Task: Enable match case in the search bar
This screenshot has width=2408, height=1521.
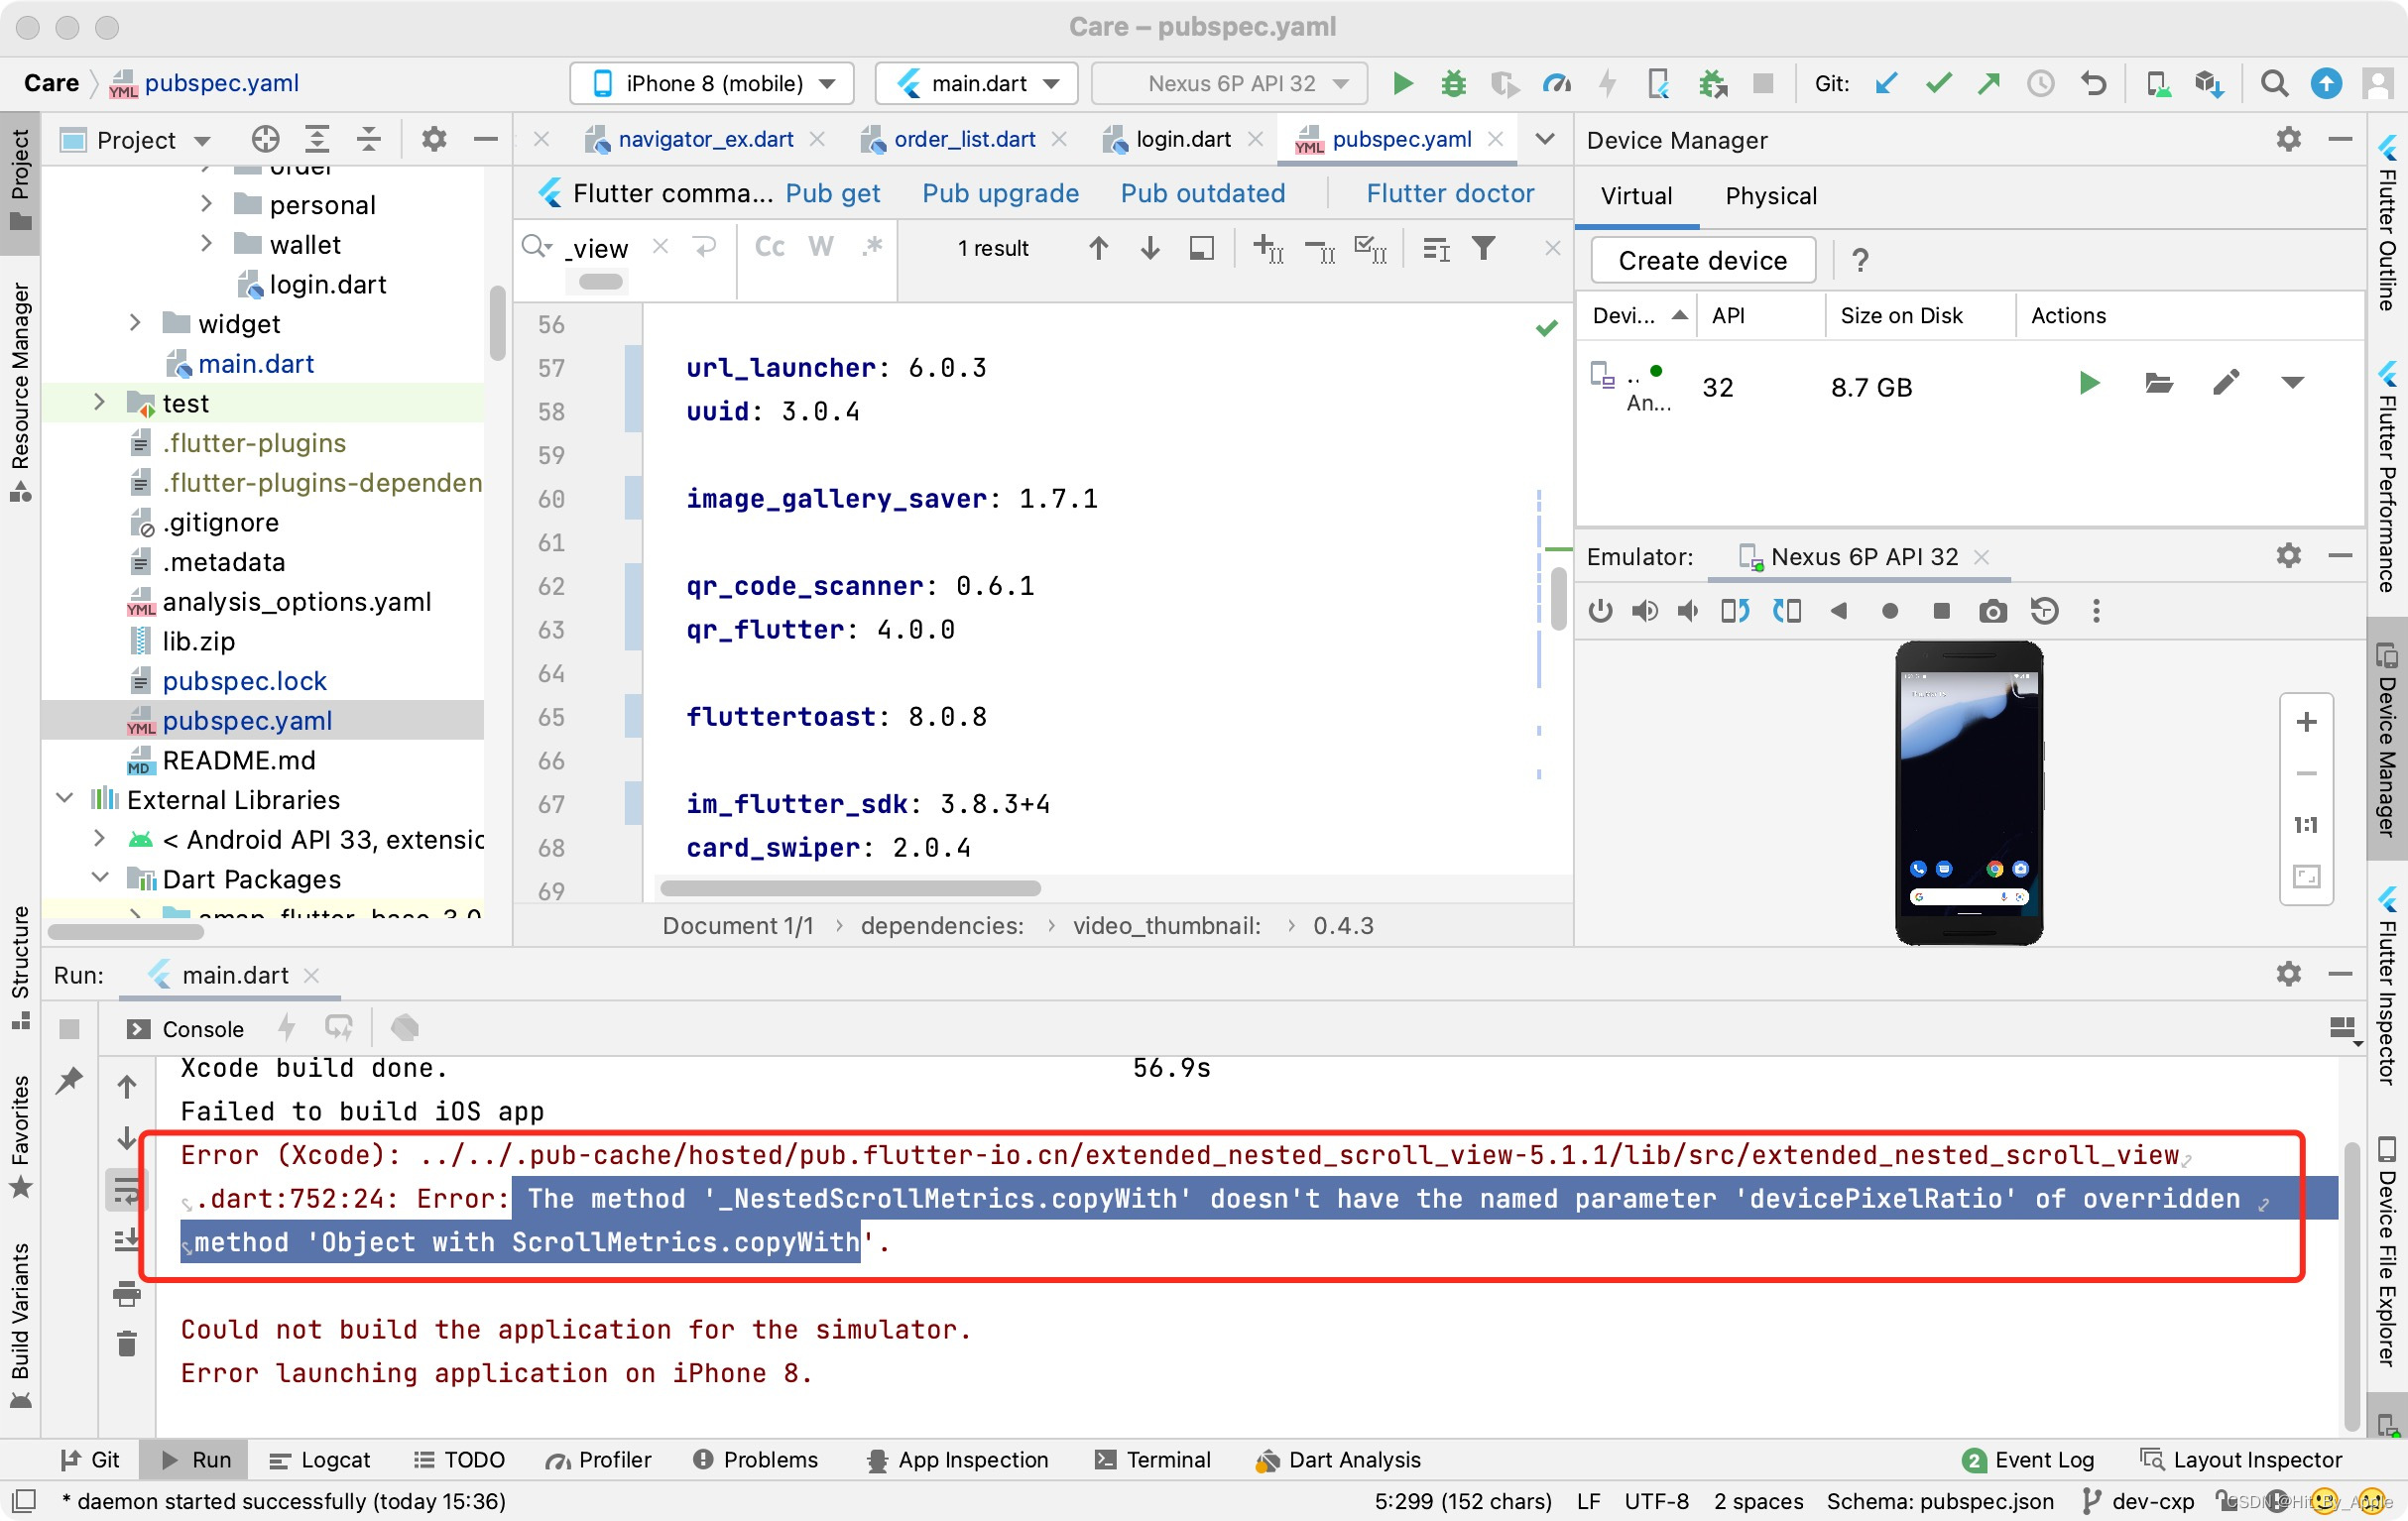Action: coord(768,247)
